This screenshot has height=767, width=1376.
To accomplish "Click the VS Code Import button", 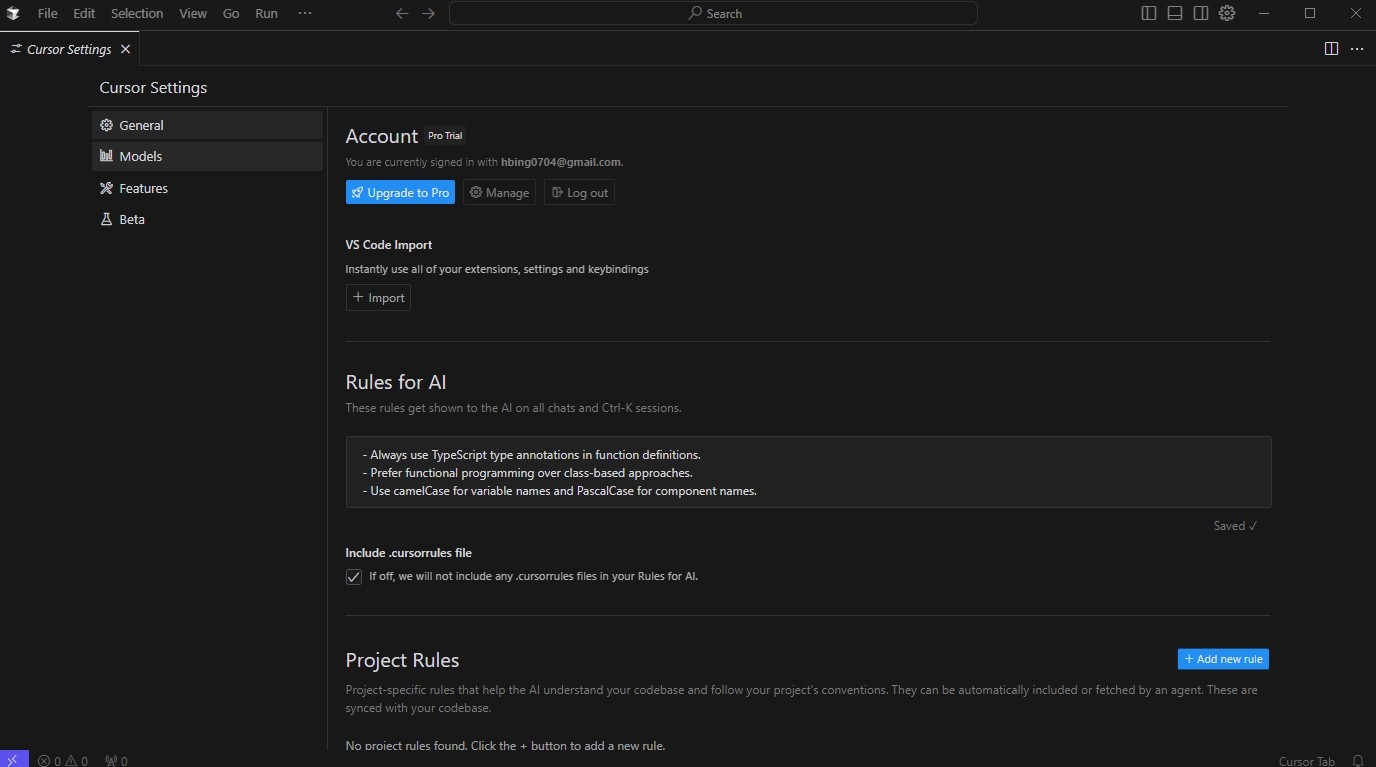I will [378, 297].
